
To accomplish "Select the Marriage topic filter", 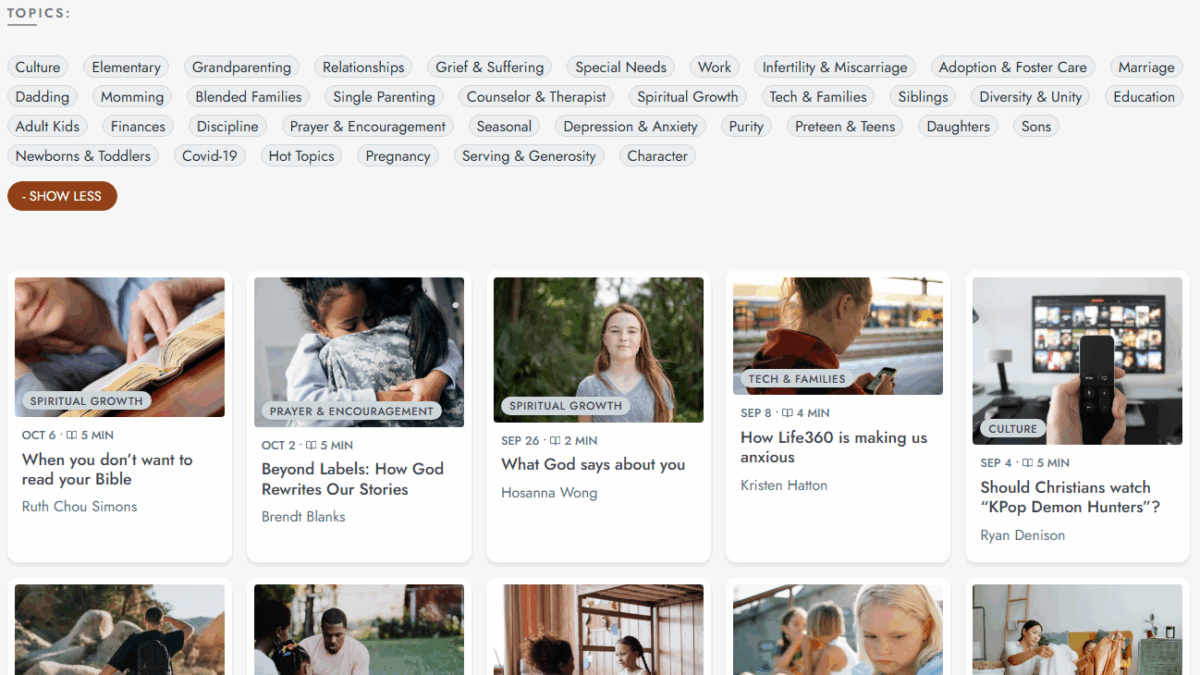I will 1146,67.
